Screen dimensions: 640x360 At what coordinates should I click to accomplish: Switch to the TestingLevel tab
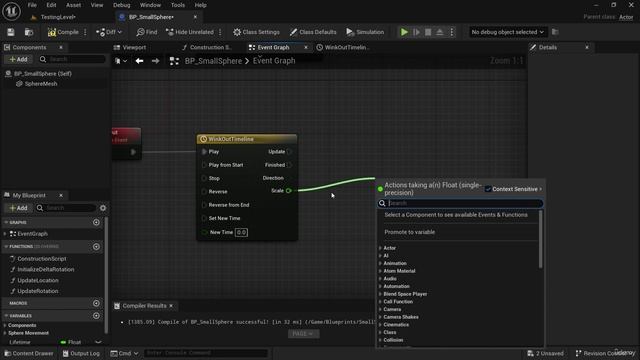coord(58,17)
